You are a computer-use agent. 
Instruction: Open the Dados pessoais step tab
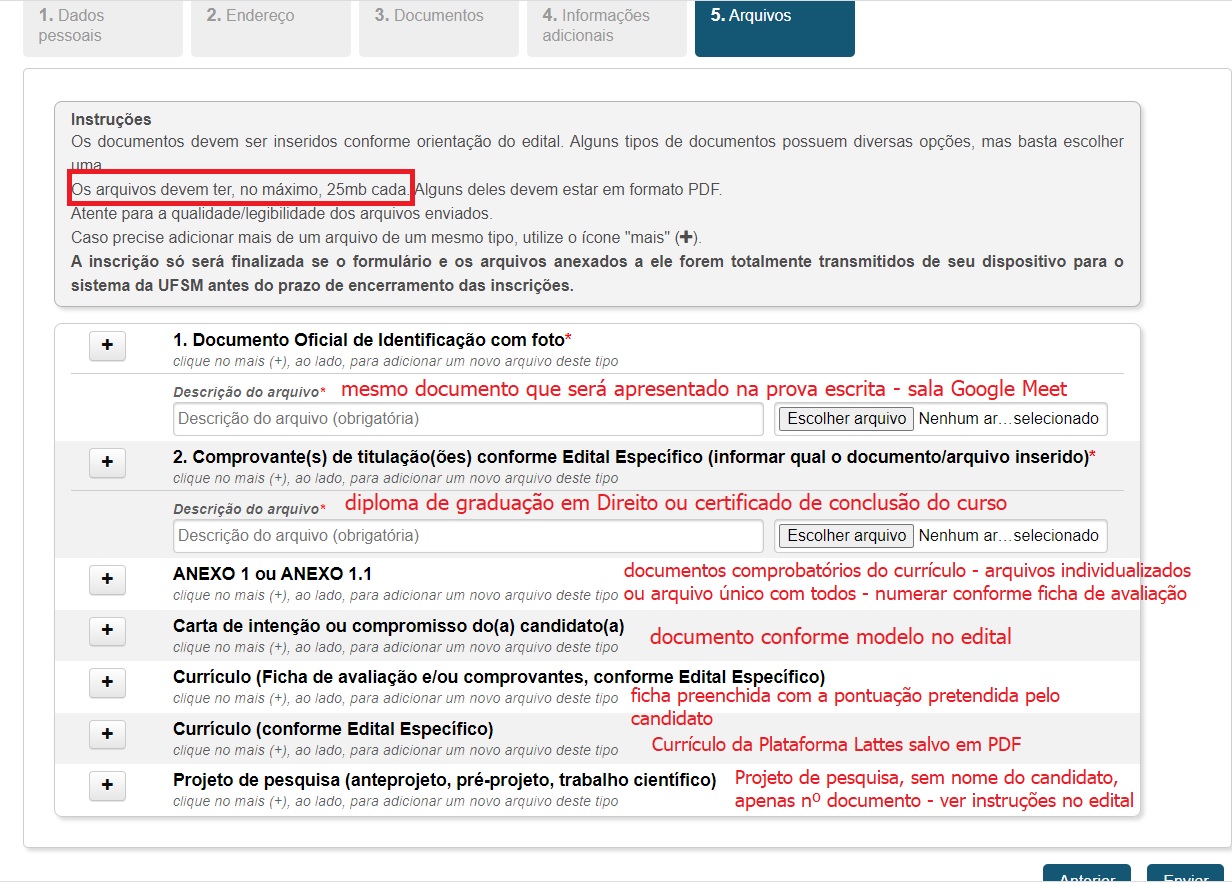[x=103, y=27]
